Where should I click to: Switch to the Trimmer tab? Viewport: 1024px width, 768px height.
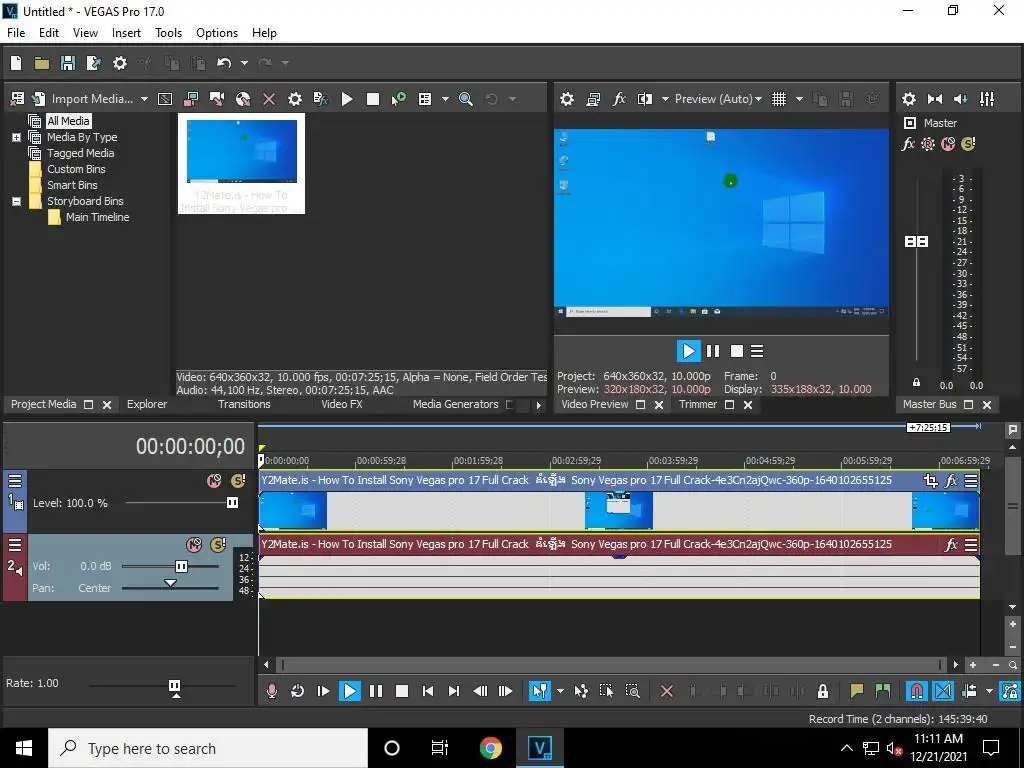[x=697, y=404]
